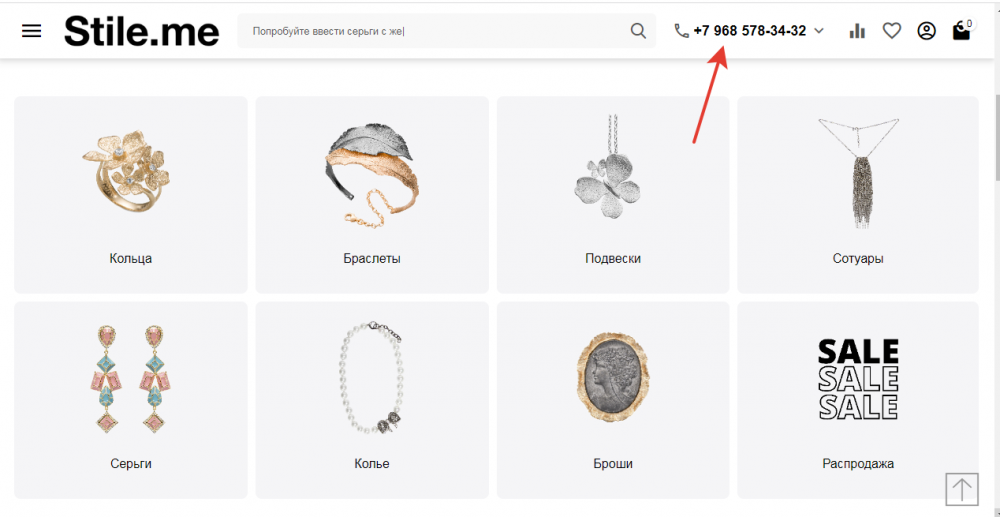Click the Stile.me logo
The width and height of the screenshot is (1000, 517).
141,31
